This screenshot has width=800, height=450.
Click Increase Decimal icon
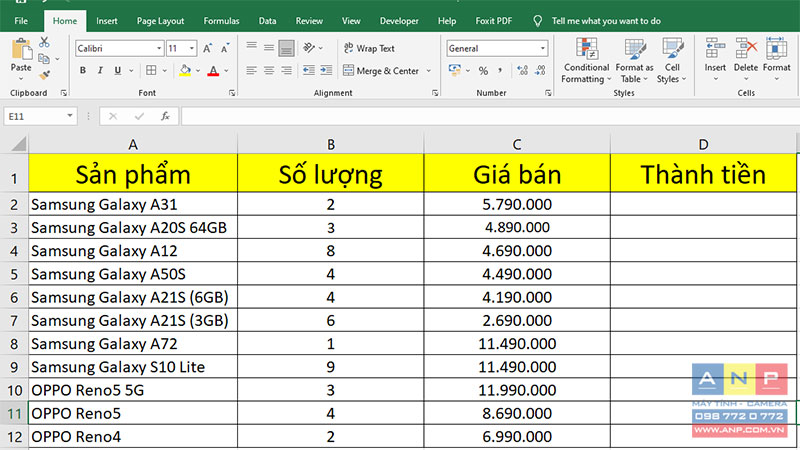522,70
